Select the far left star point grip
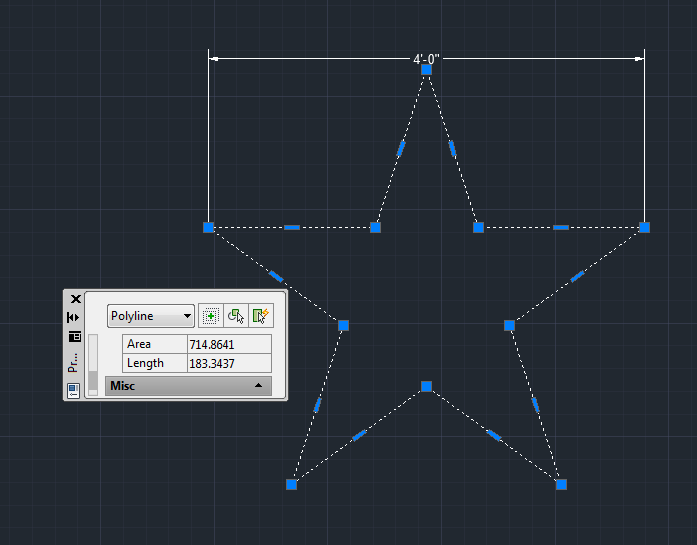This screenshot has height=545, width=697. (x=208, y=228)
